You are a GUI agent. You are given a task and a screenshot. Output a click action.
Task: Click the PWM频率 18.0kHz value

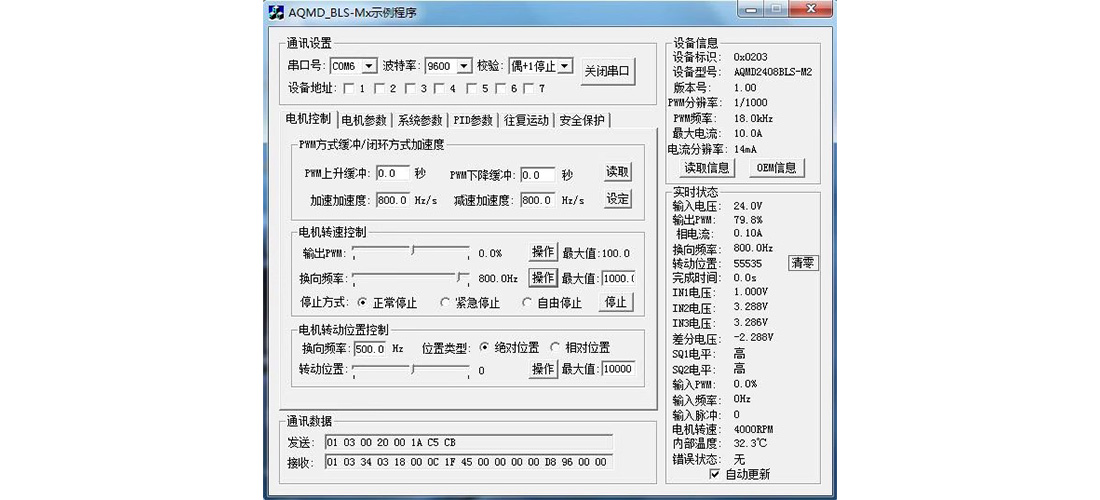pyautogui.click(x=753, y=119)
